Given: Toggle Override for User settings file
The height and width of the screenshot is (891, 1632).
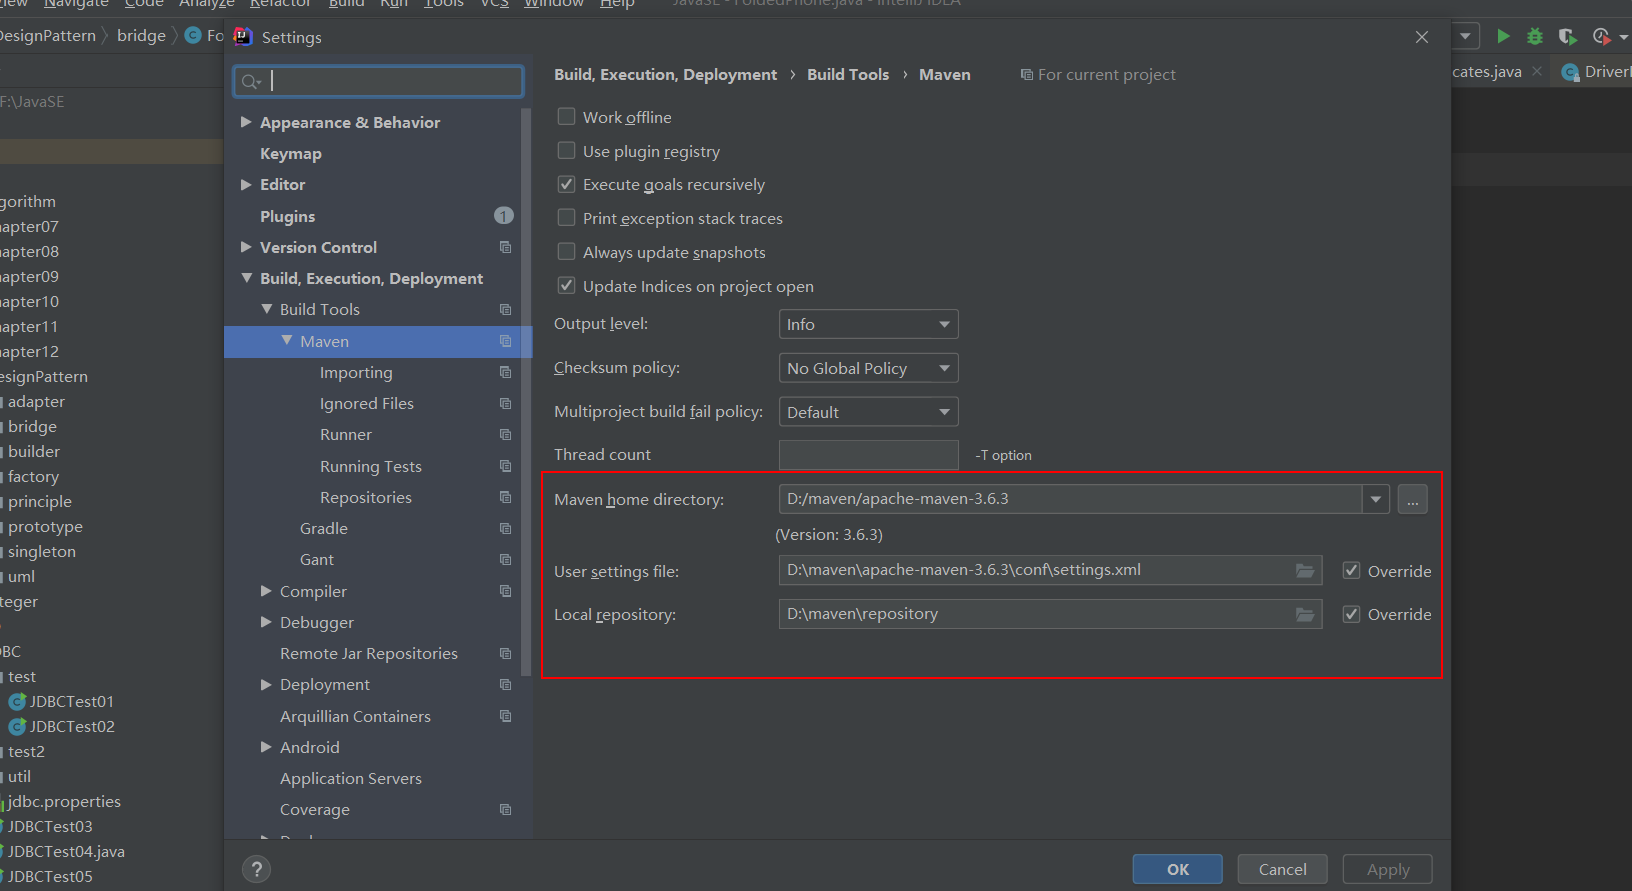Looking at the screenshot, I should coord(1351,571).
